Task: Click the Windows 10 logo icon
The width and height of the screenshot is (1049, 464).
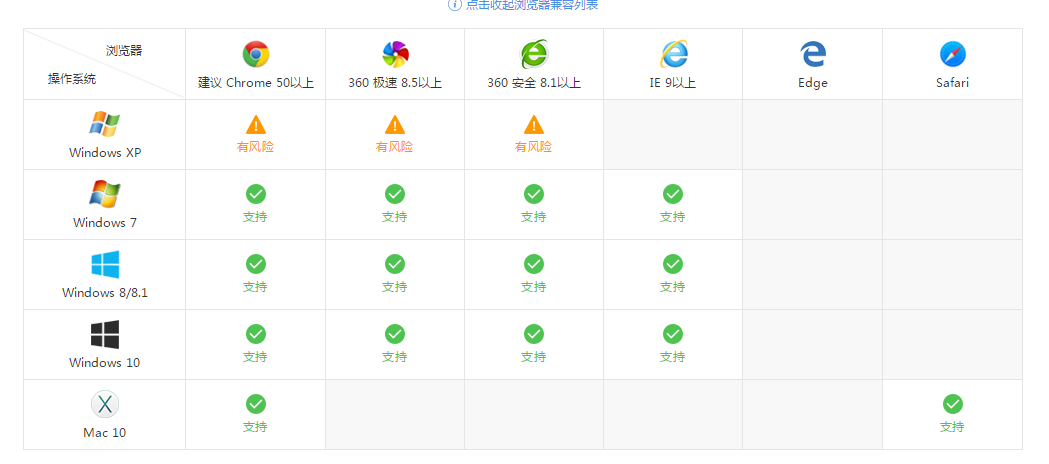Action: (x=105, y=334)
